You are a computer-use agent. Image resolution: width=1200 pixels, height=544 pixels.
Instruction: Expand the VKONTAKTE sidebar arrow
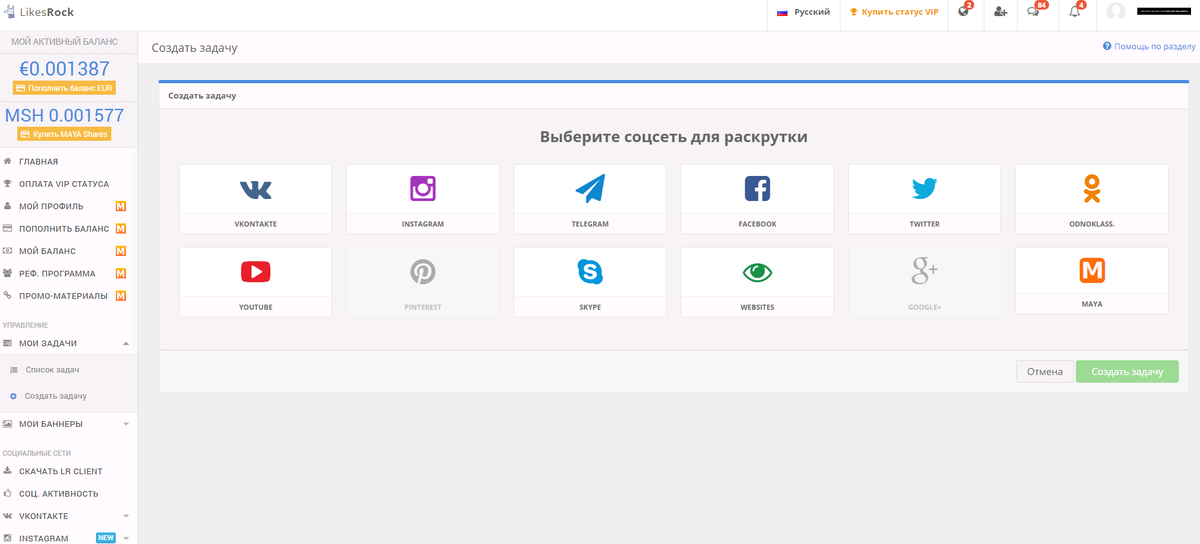coord(126,516)
